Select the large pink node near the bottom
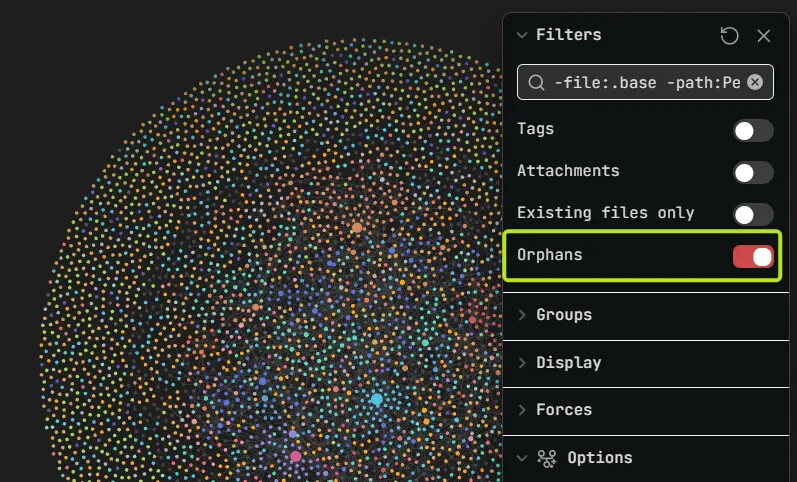 tap(296, 456)
